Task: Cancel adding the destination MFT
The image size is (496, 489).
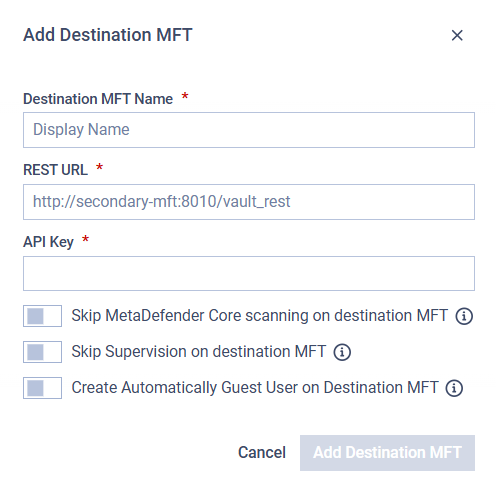Action: (262, 453)
